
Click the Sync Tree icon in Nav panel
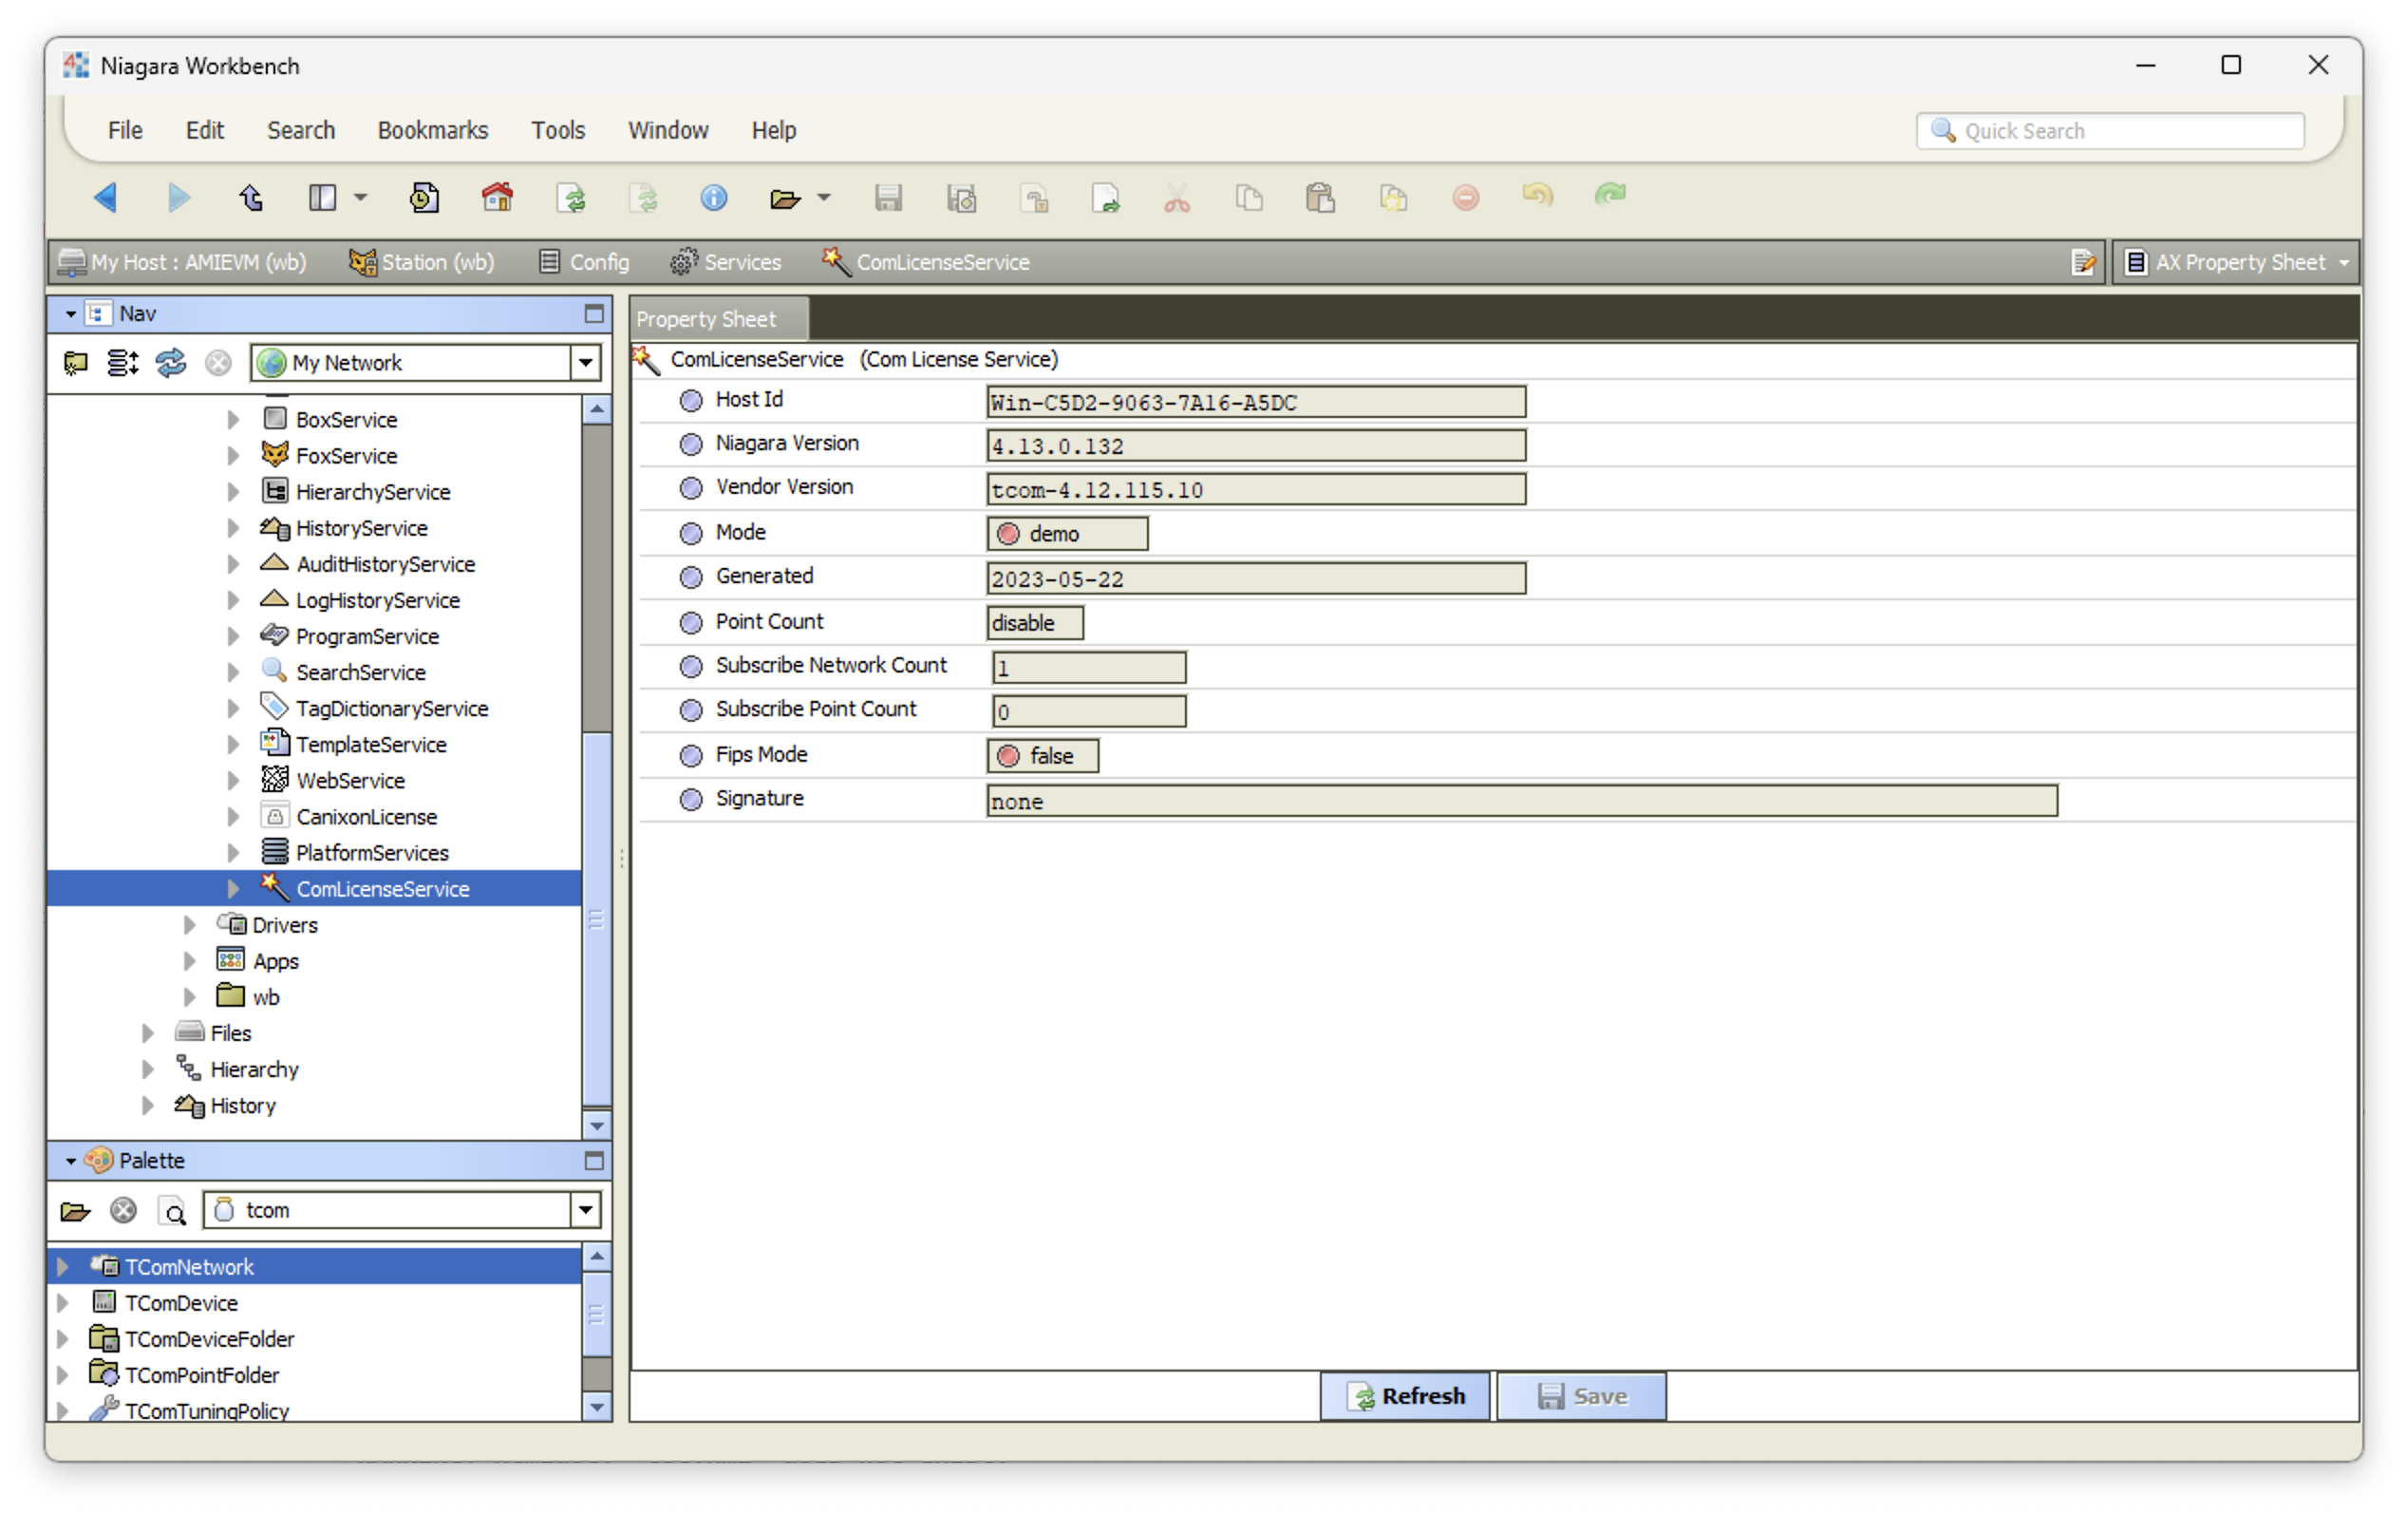[171, 362]
